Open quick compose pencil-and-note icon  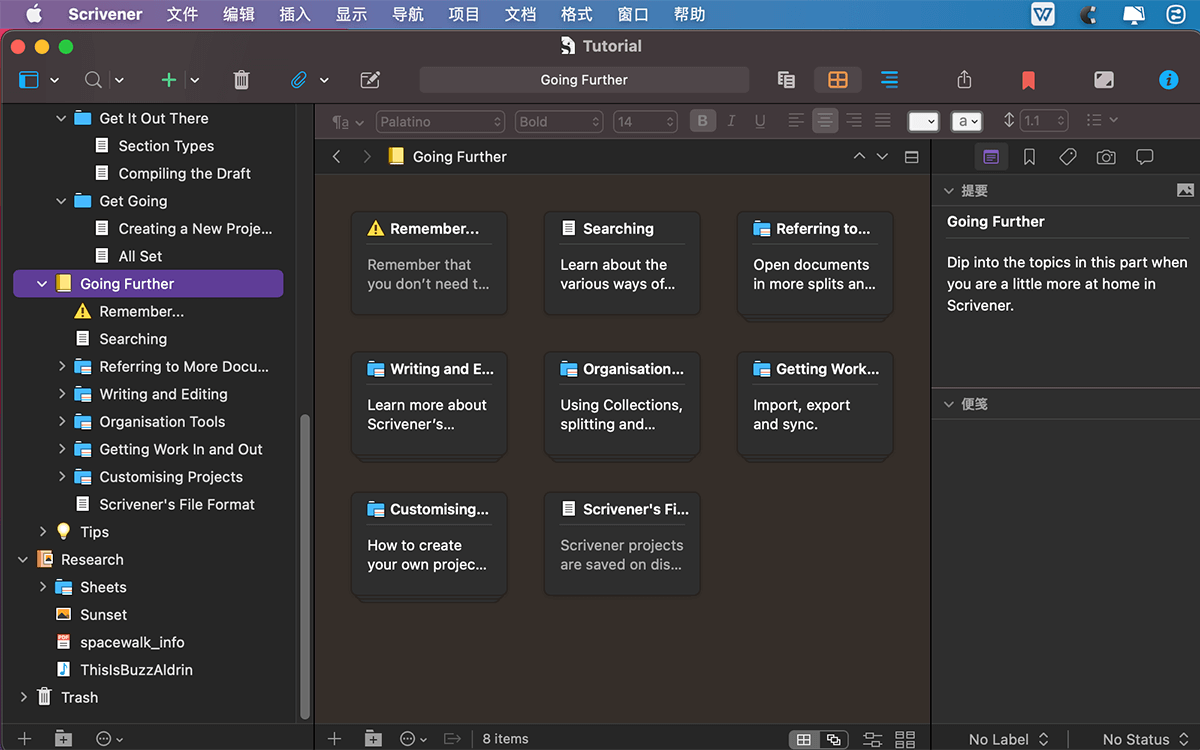(370, 80)
